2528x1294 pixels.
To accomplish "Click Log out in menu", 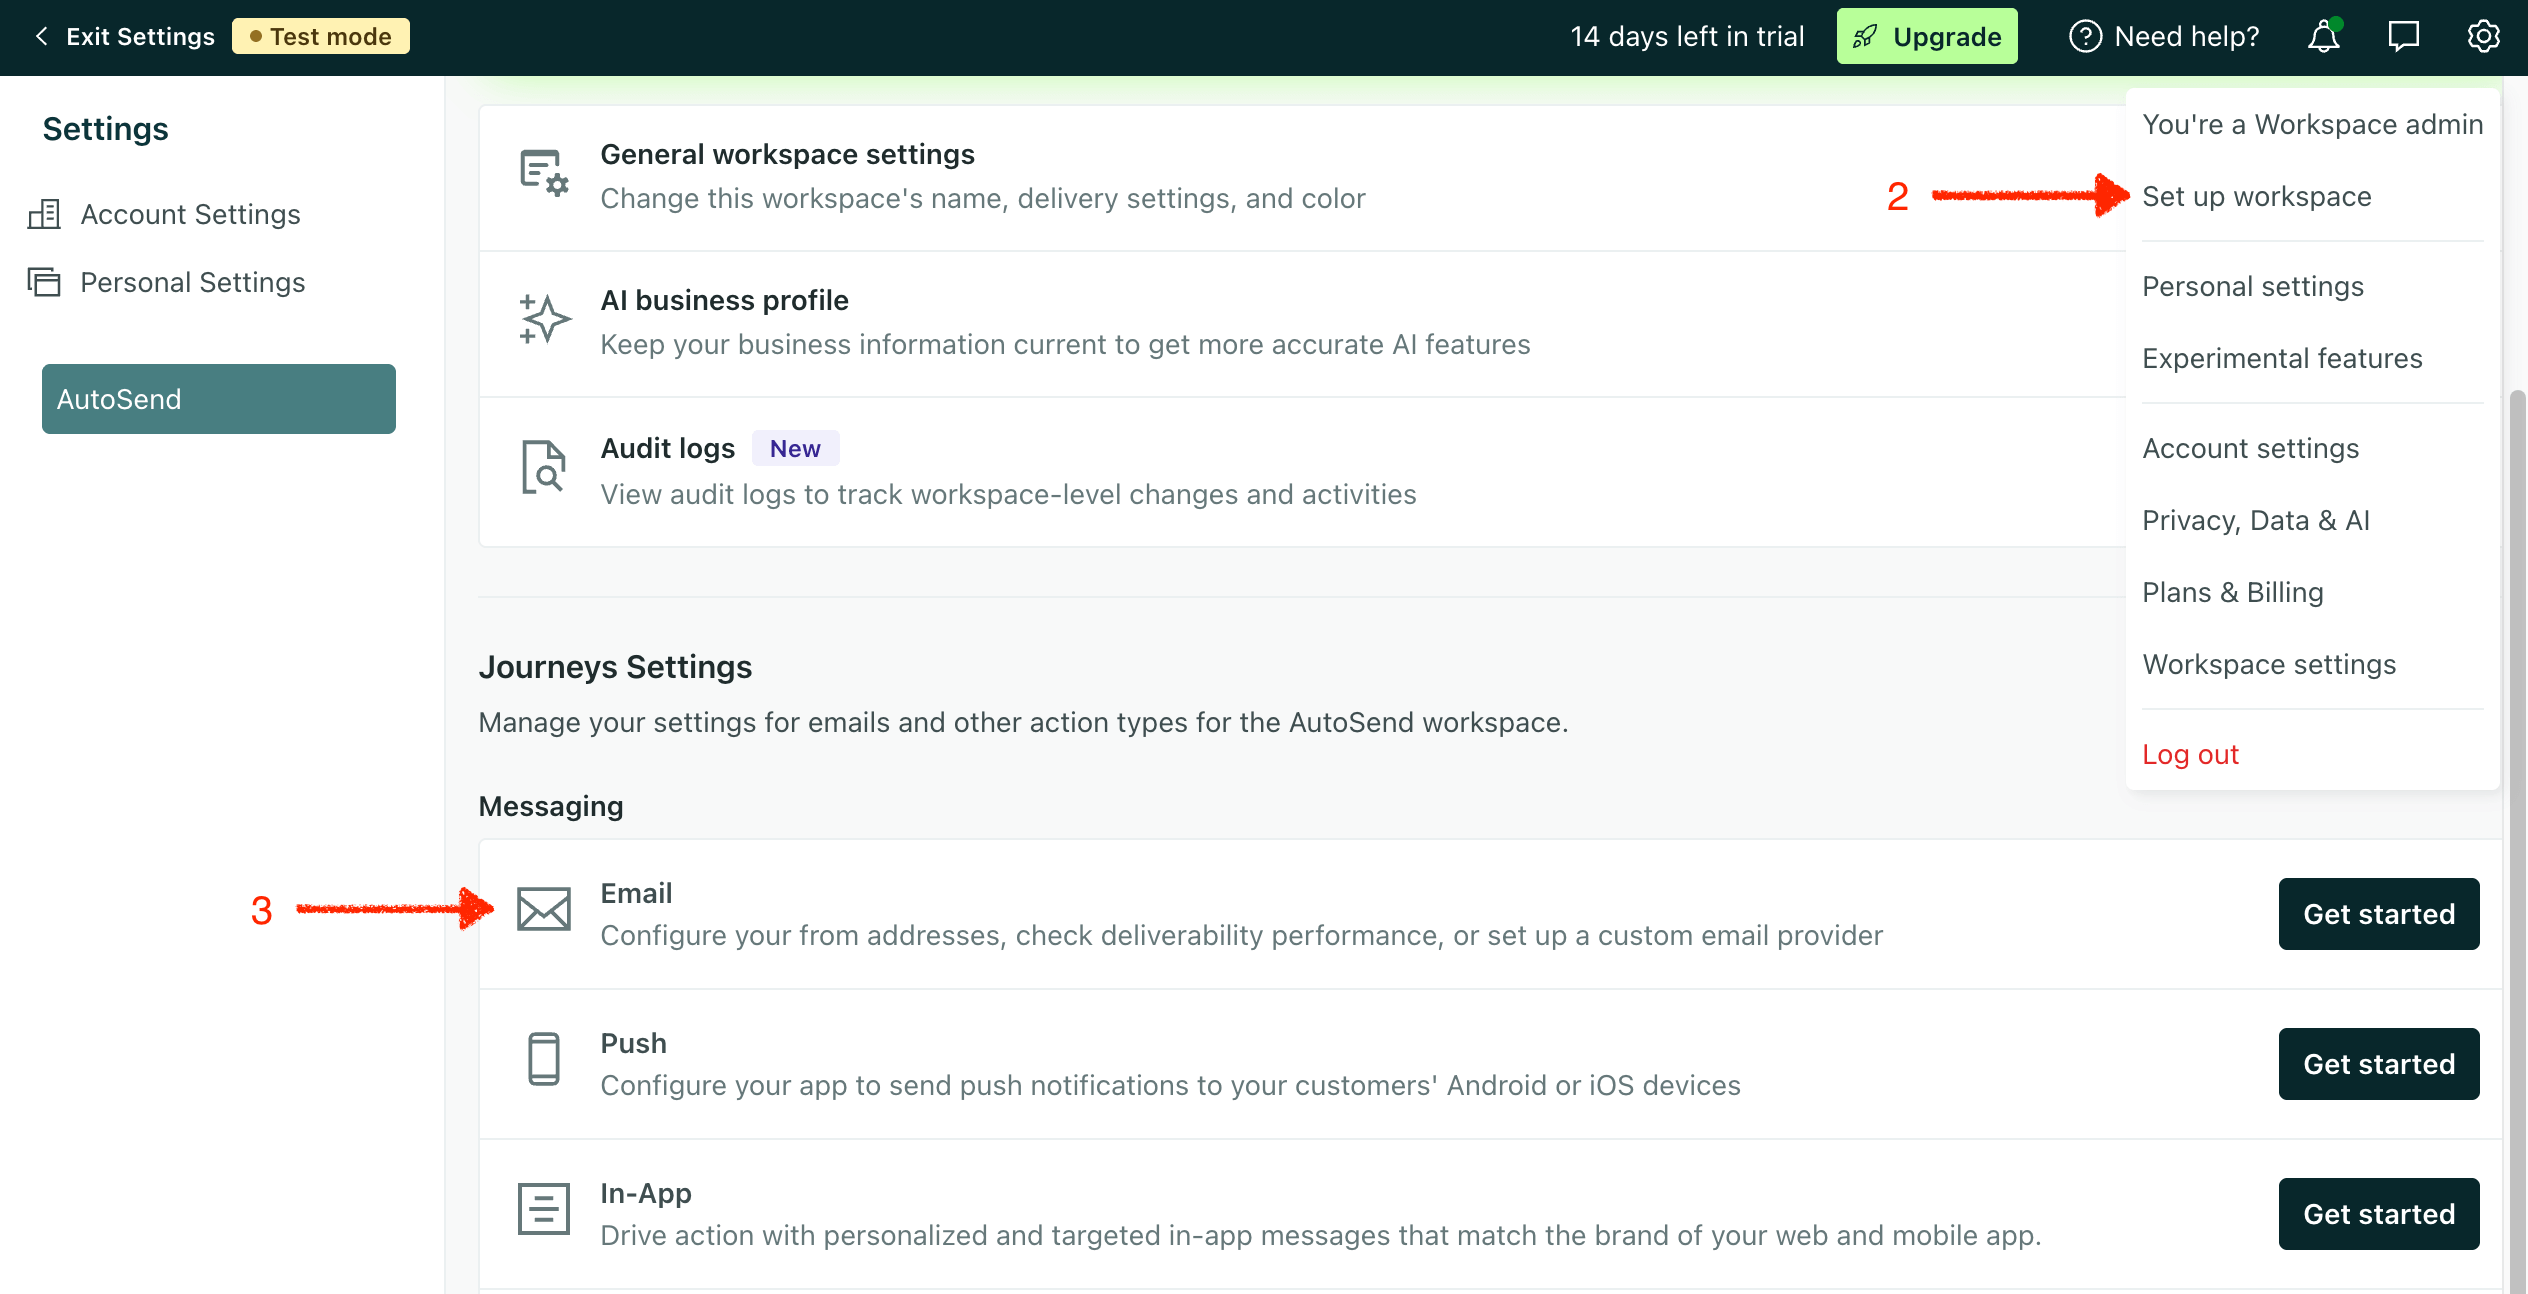I will click(x=2190, y=755).
